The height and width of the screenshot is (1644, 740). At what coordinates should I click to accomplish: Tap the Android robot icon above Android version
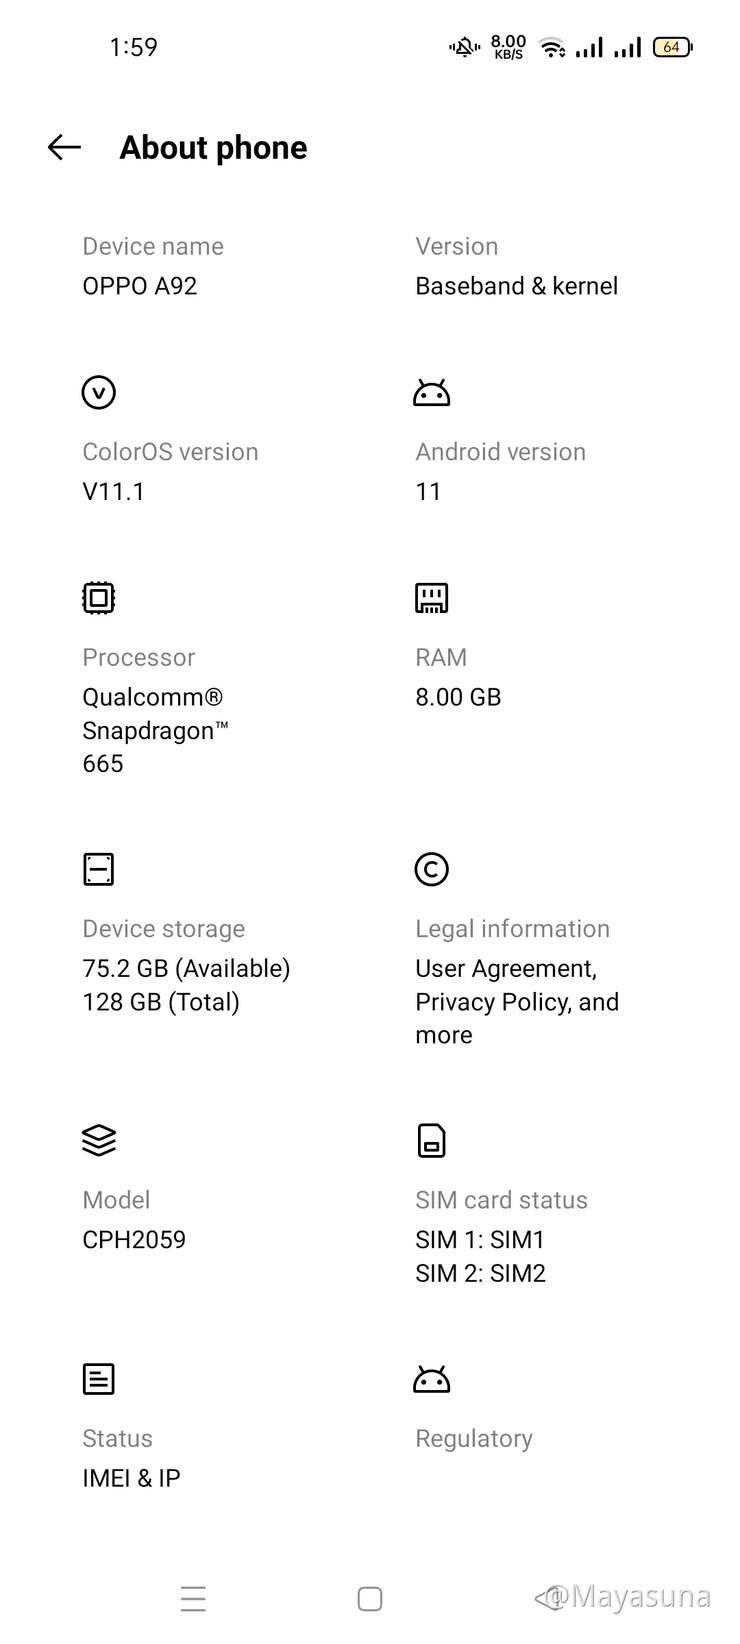click(431, 393)
